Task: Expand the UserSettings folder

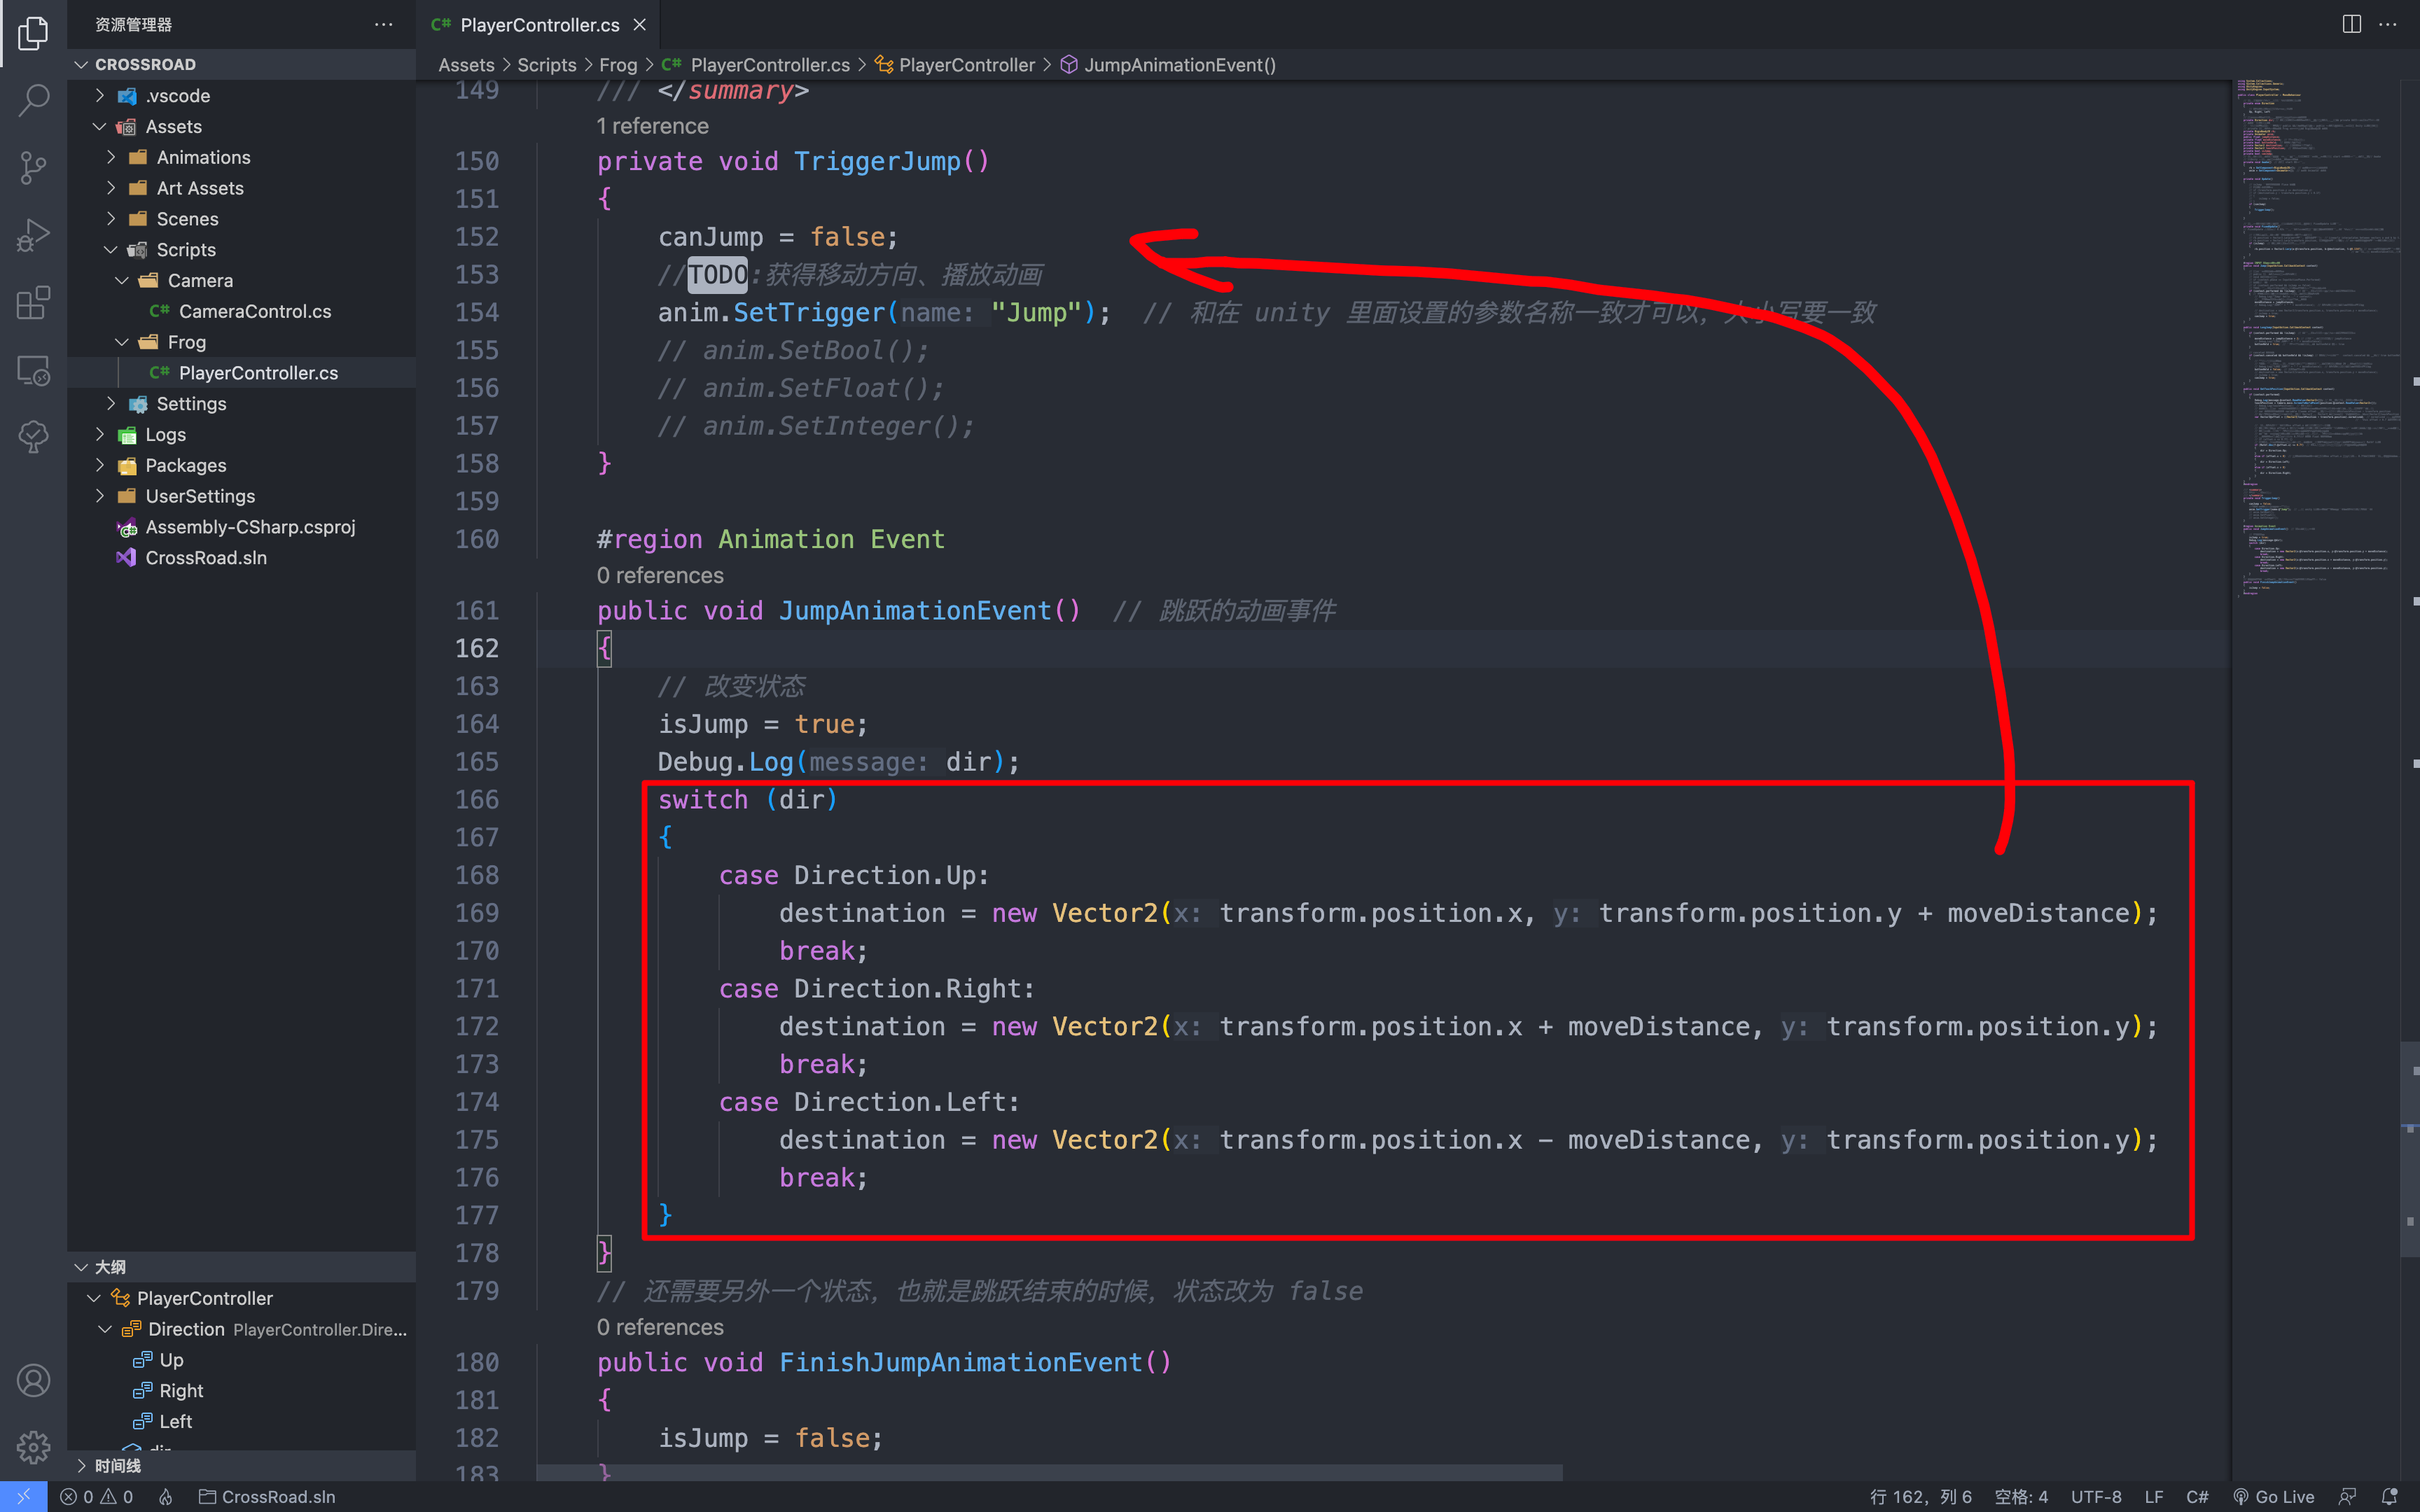Action: 241,497
